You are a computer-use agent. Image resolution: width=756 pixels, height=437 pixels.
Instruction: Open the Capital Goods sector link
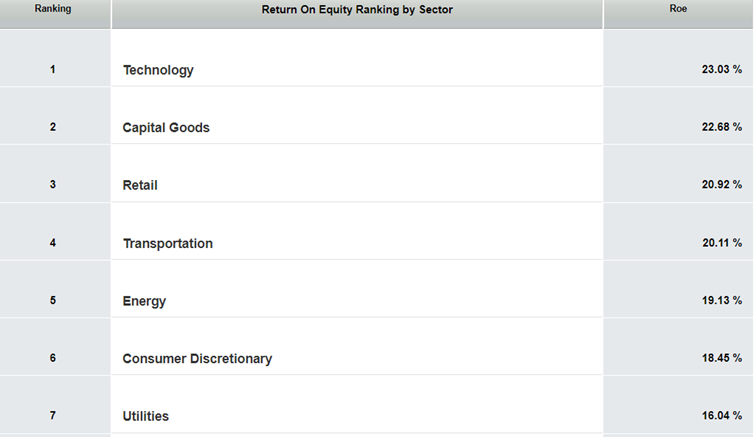[166, 128]
